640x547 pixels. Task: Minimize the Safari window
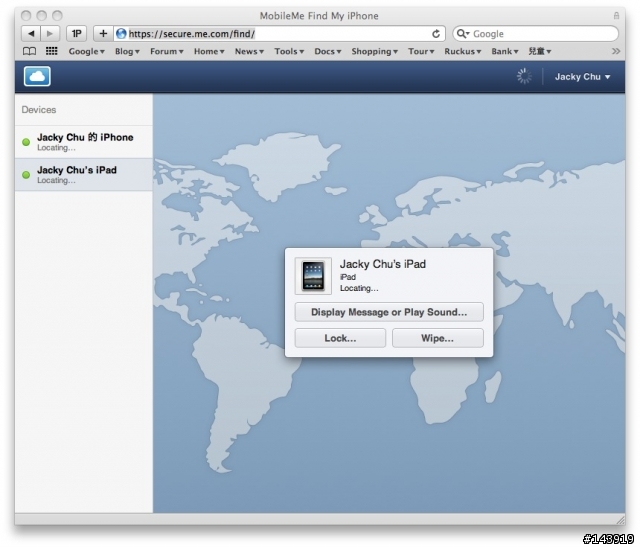pyautogui.click(x=42, y=16)
